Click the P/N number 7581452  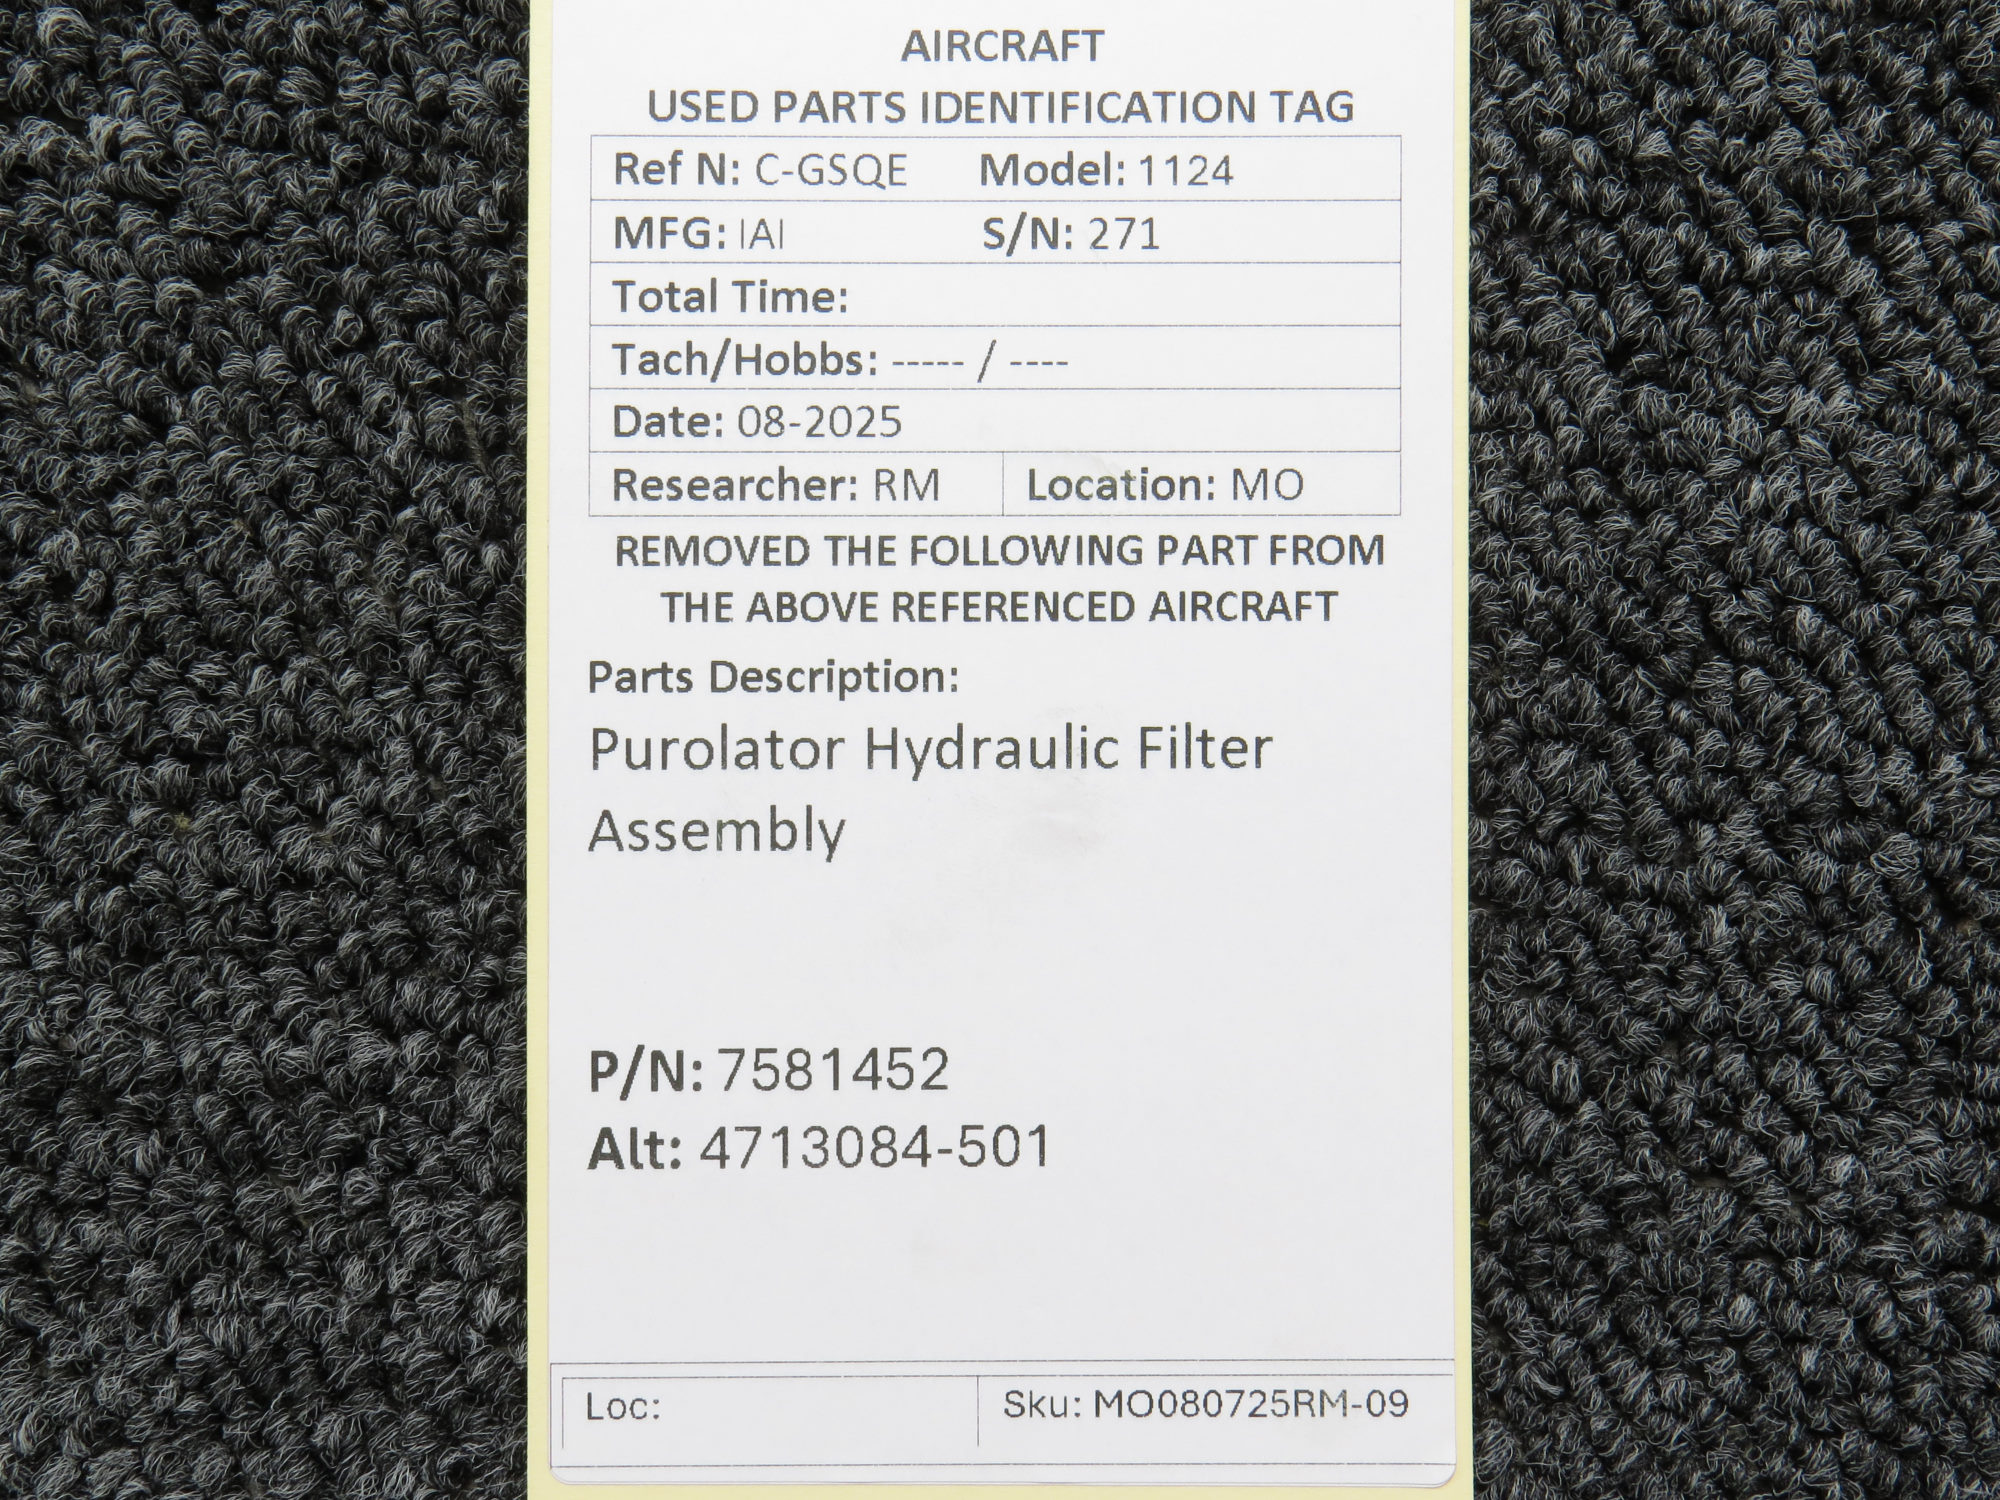[833, 1071]
